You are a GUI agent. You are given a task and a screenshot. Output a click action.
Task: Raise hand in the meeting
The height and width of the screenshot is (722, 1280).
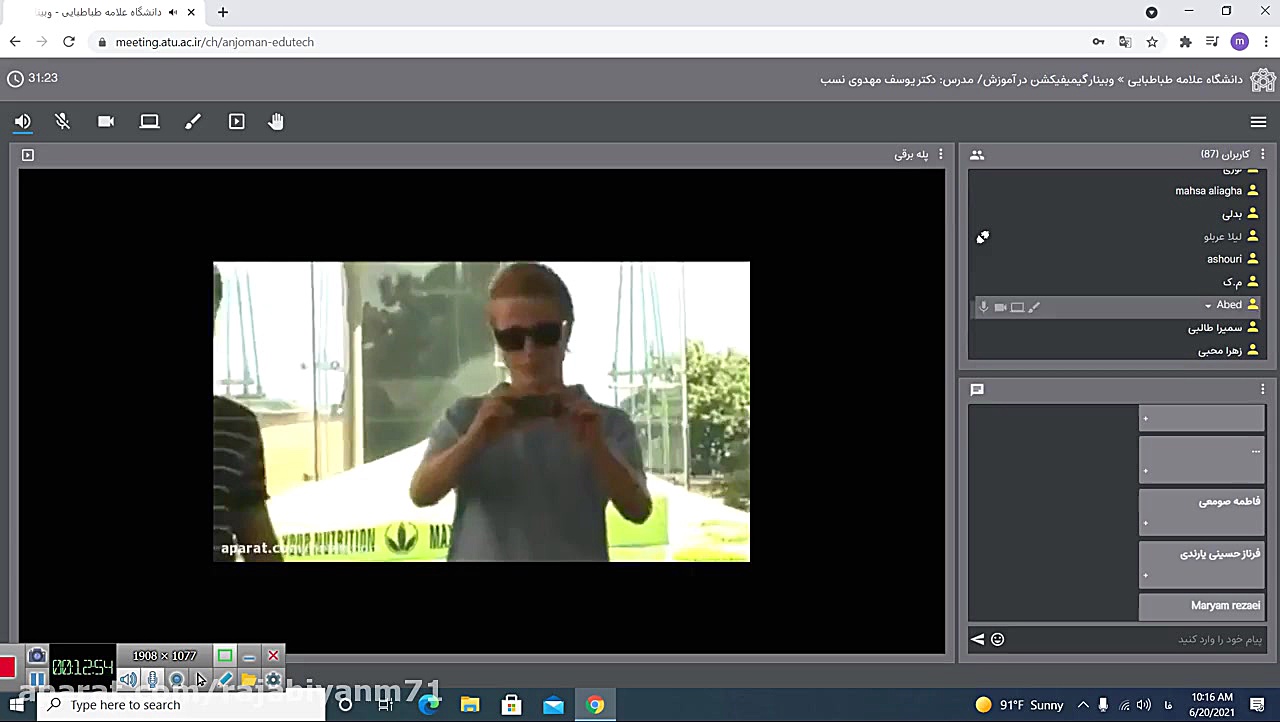tap(276, 122)
